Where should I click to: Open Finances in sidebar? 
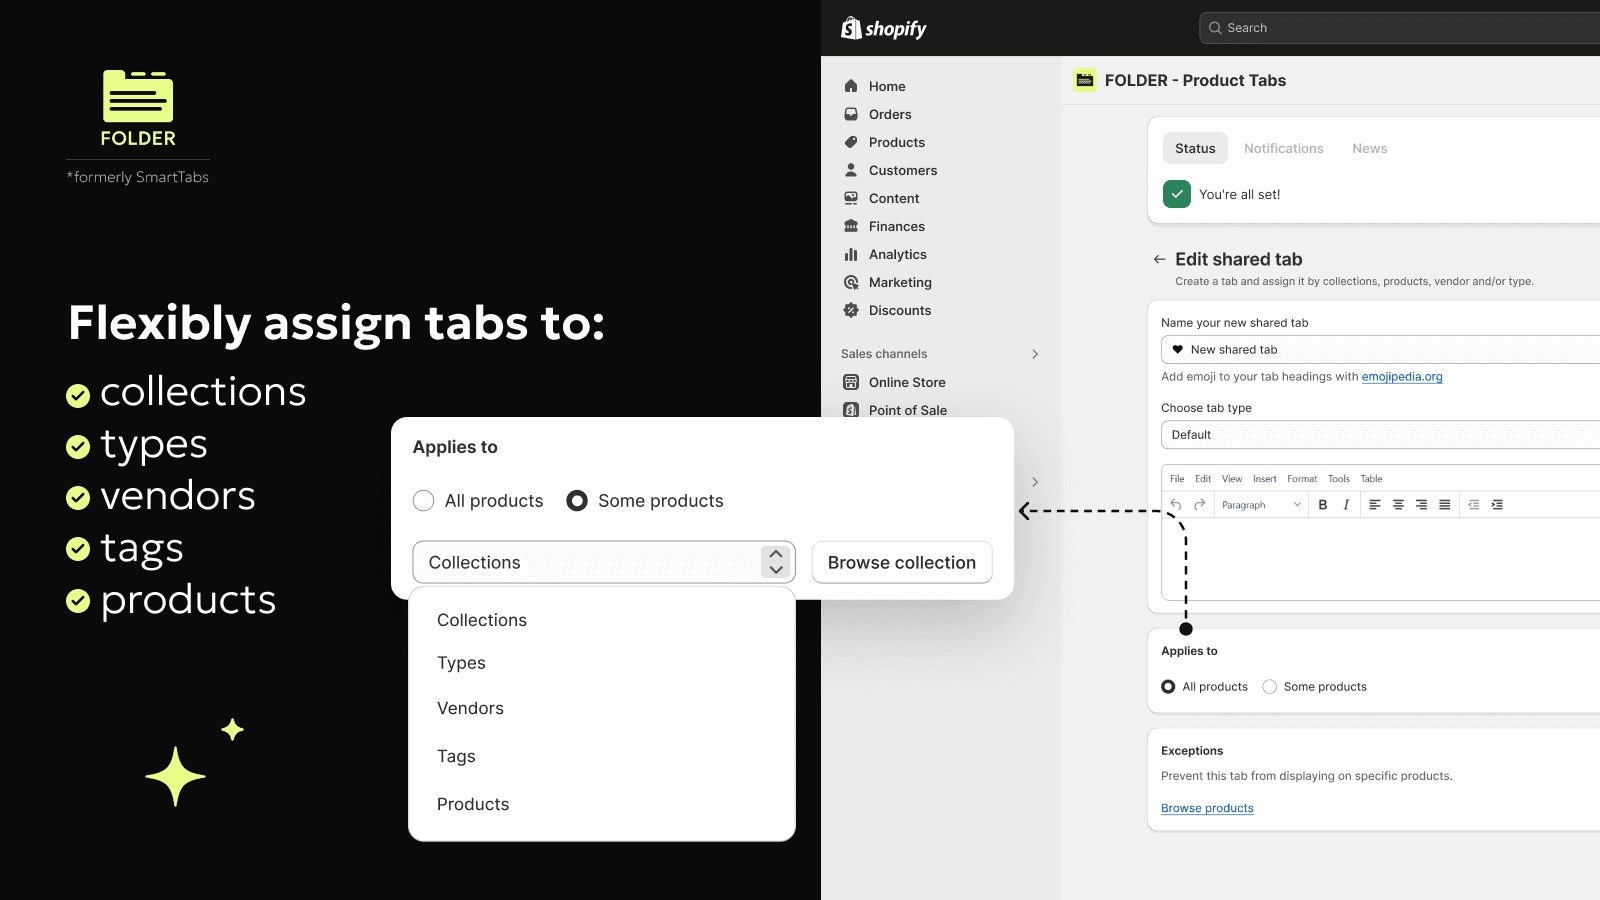click(897, 226)
